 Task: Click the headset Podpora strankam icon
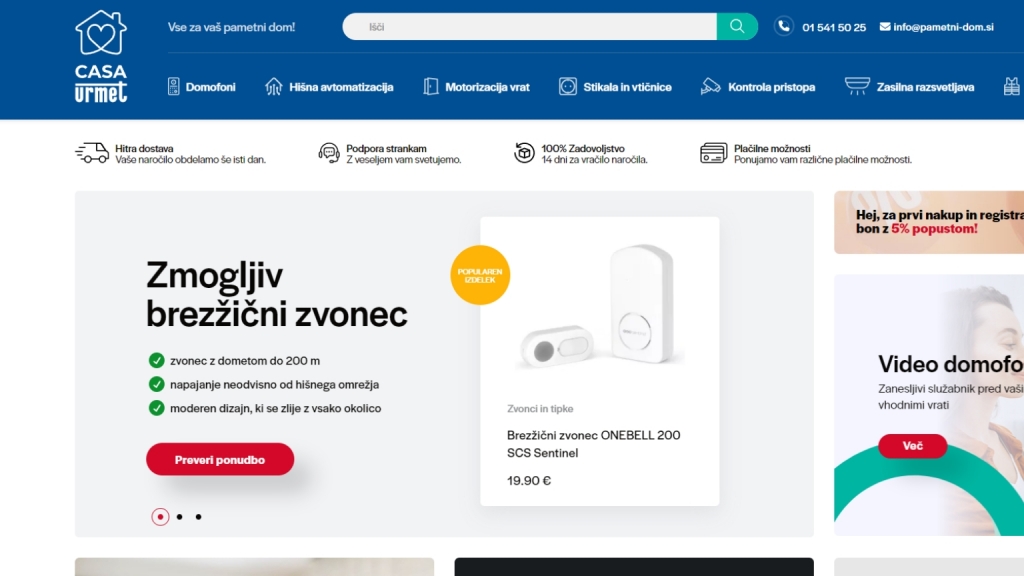[328, 153]
